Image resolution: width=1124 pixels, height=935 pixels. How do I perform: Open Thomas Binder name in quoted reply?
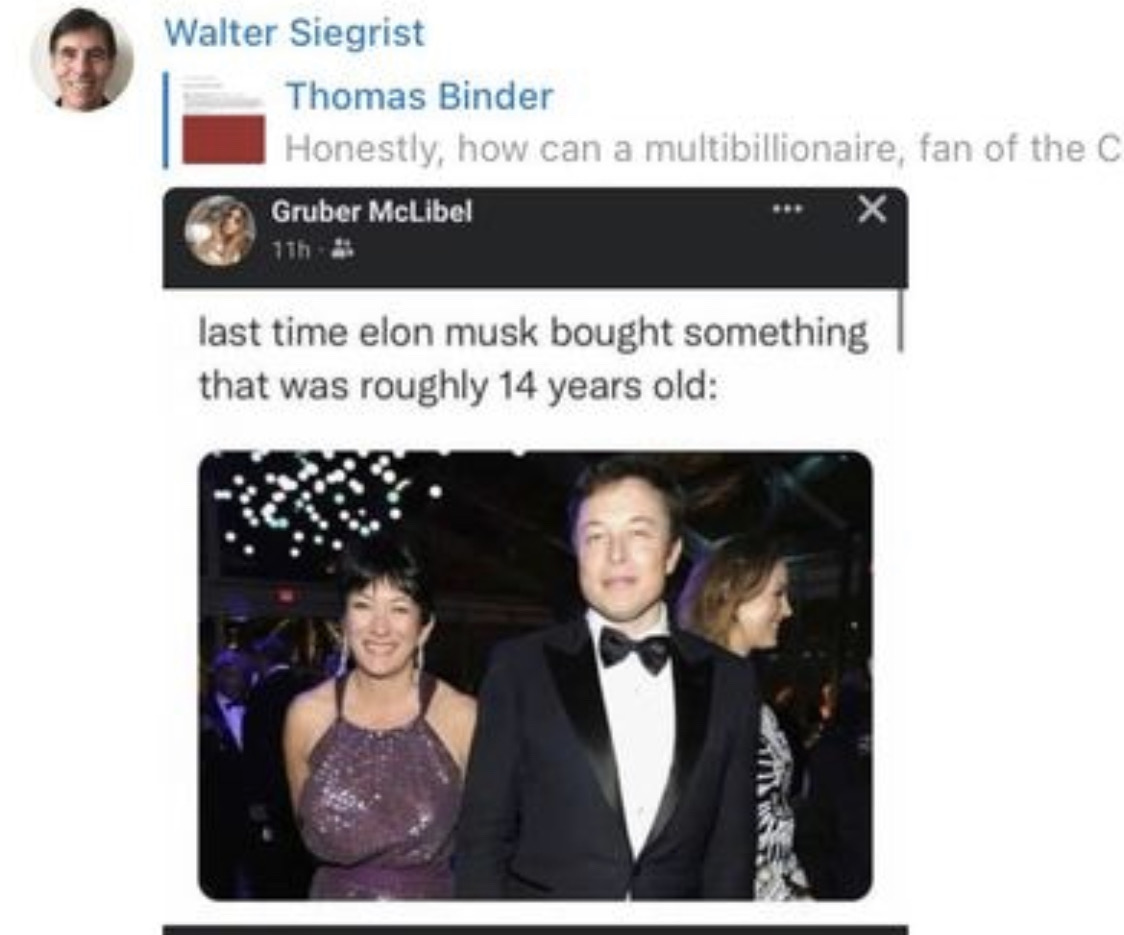pos(419,96)
